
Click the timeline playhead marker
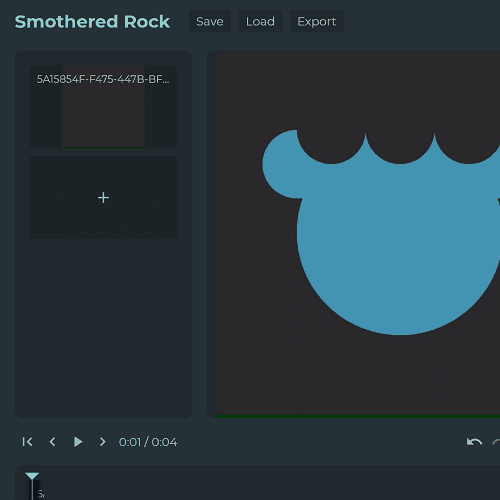click(32, 477)
